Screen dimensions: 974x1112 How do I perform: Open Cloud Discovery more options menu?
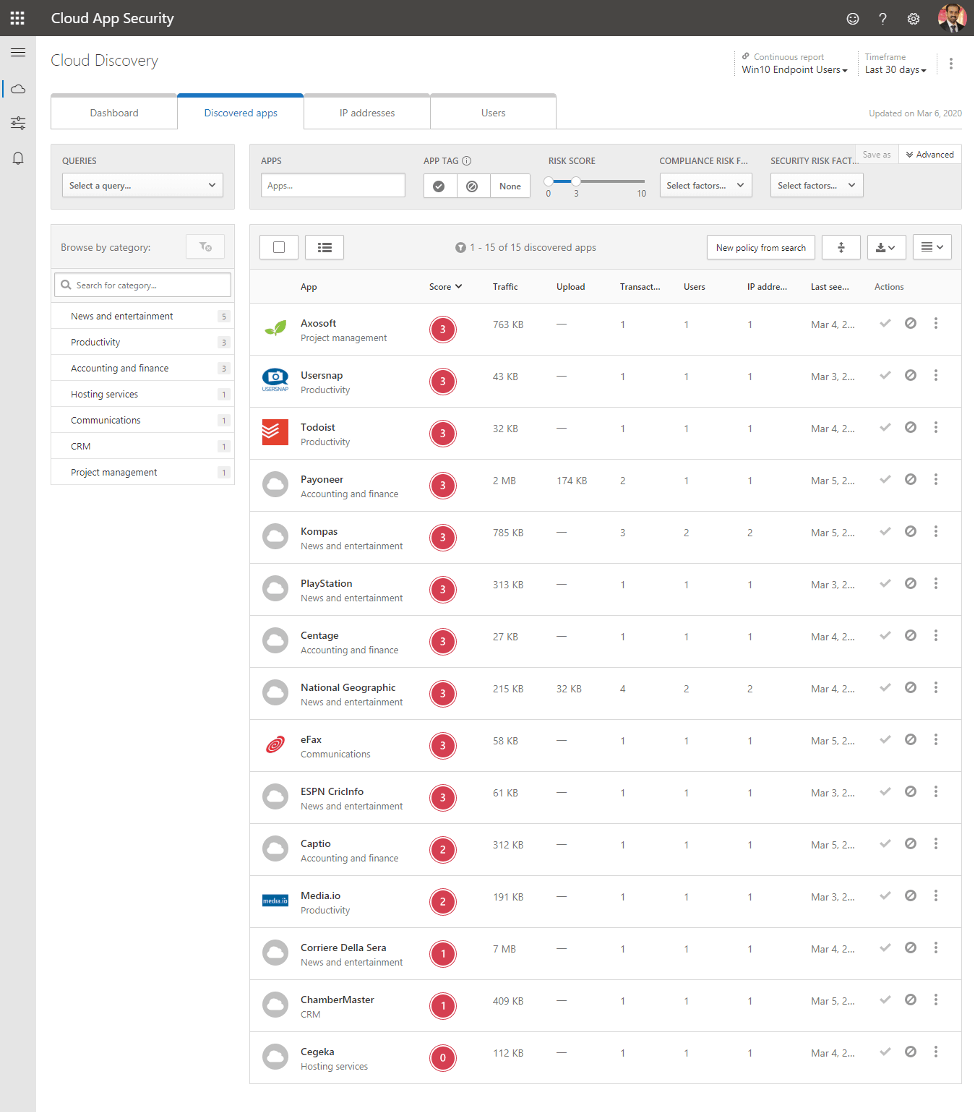pyautogui.click(x=951, y=64)
